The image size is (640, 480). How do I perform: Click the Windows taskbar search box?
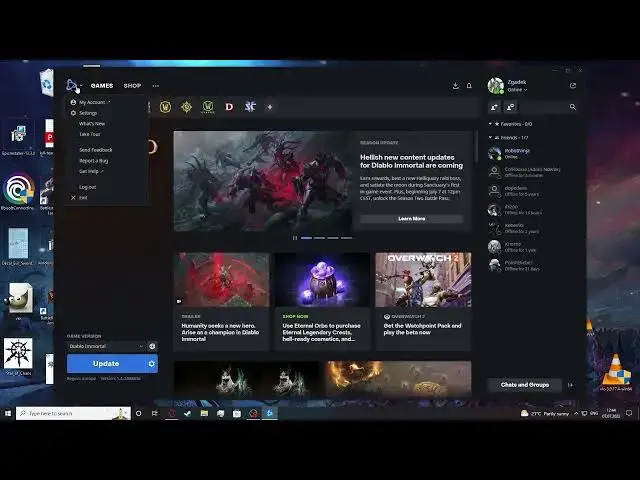point(73,413)
